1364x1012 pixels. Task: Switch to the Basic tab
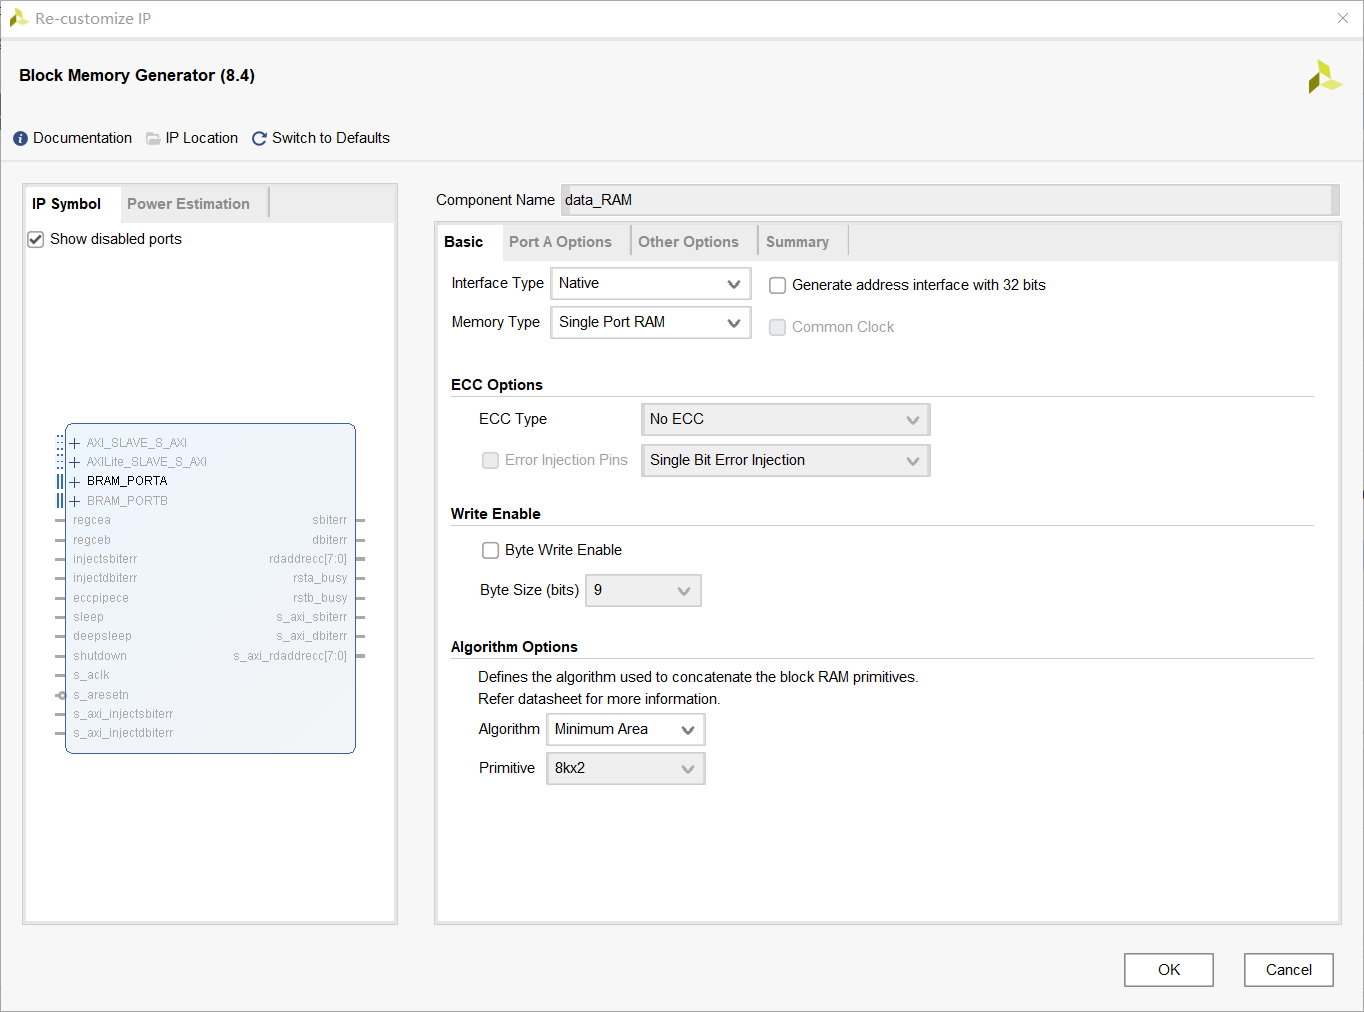point(464,242)
